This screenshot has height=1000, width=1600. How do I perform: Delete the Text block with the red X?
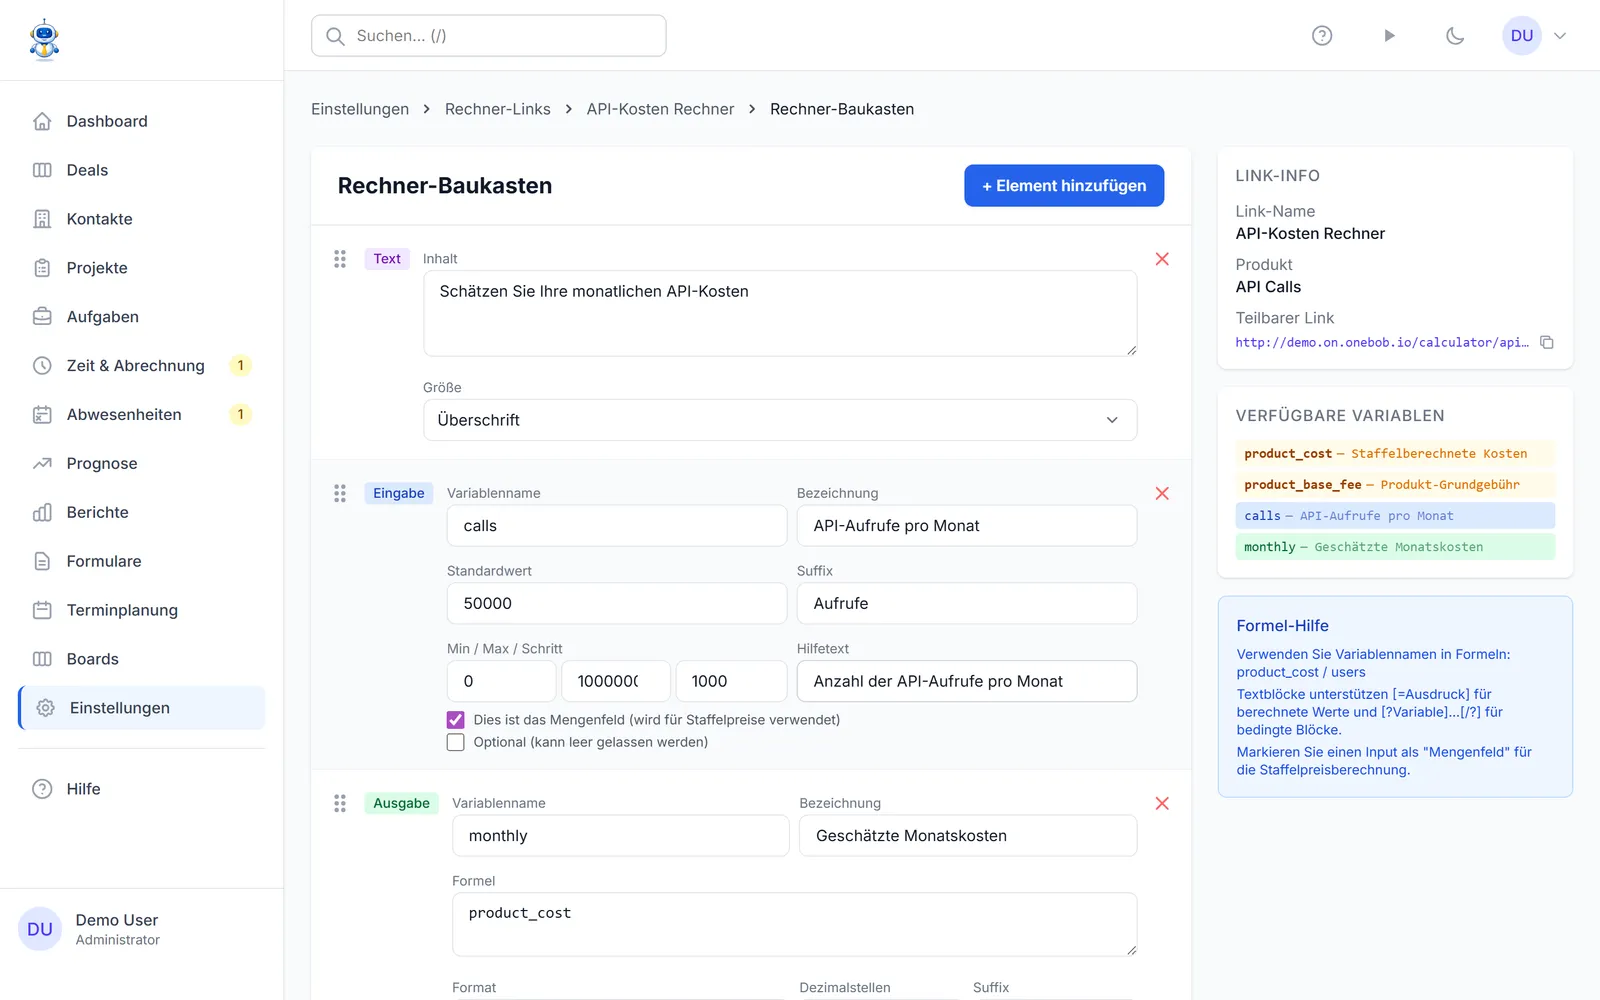(1162, 259)
